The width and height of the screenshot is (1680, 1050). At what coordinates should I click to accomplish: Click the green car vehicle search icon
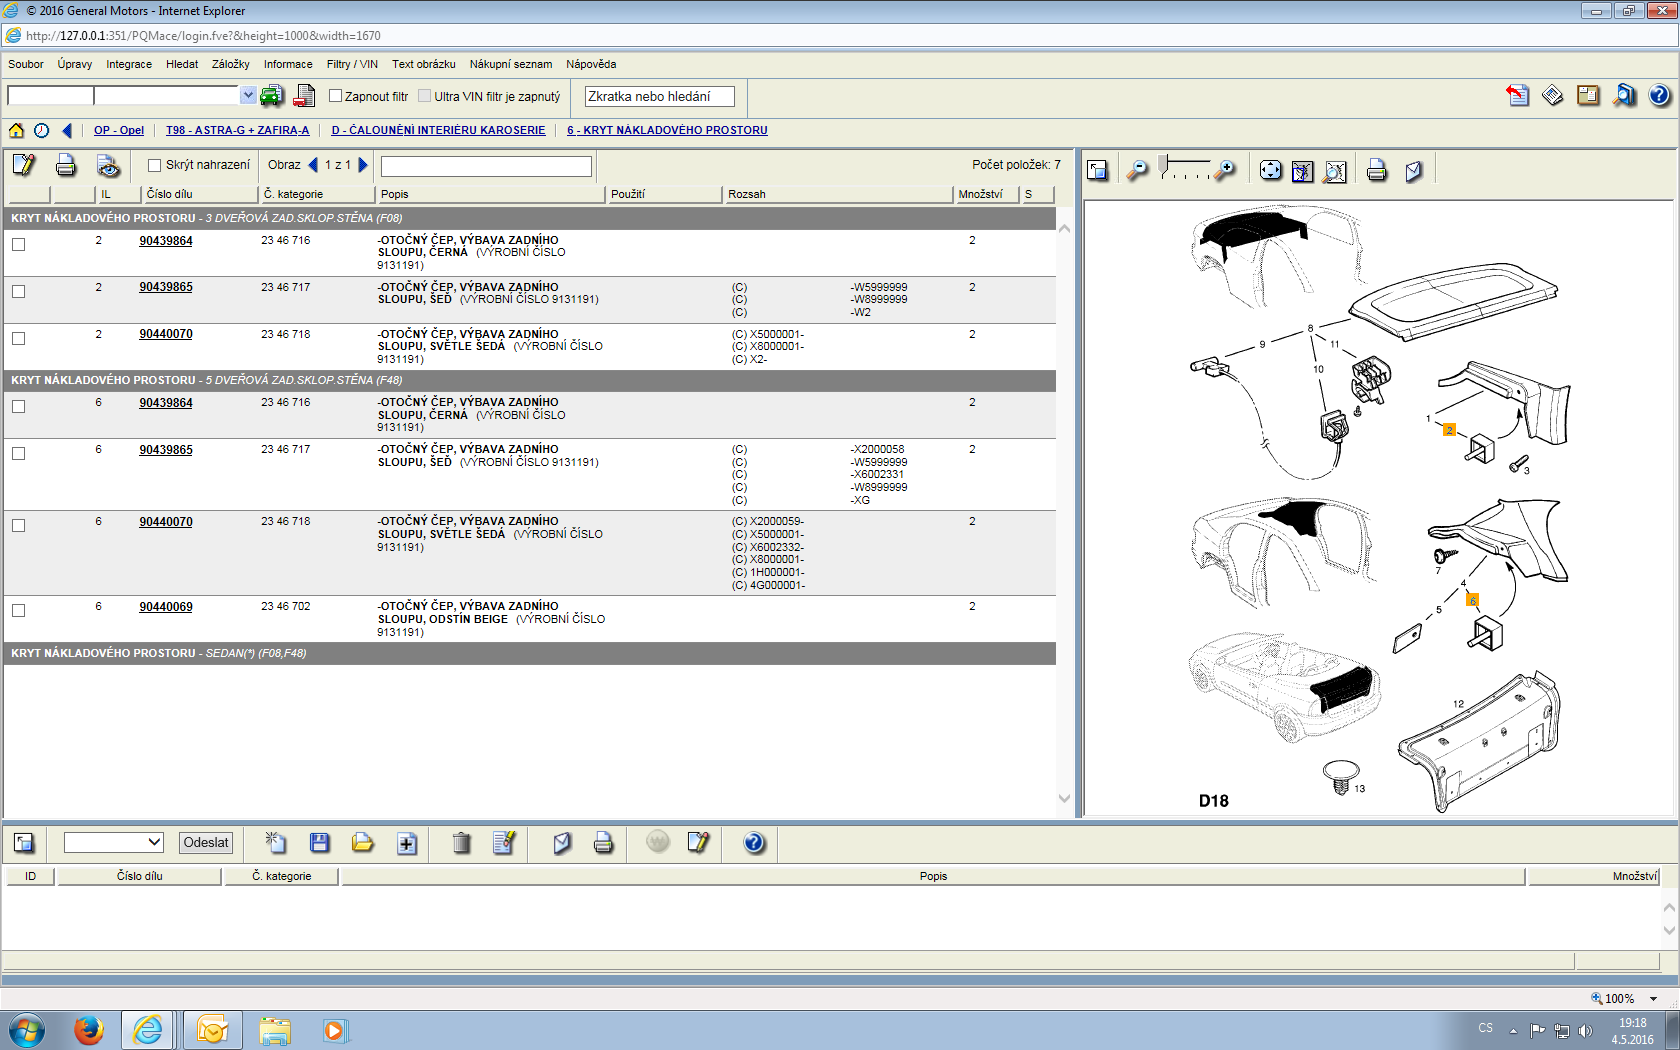coord(271,96)
